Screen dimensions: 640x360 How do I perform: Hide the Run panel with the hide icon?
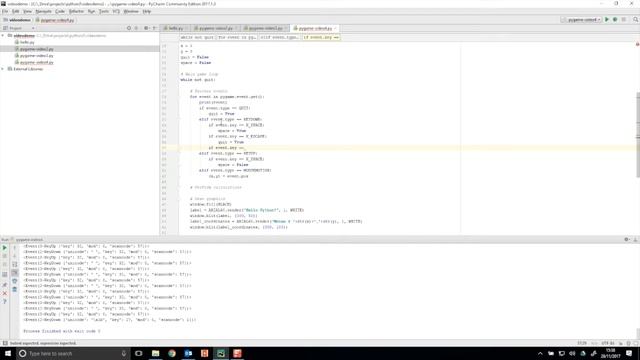coord(635,240)
